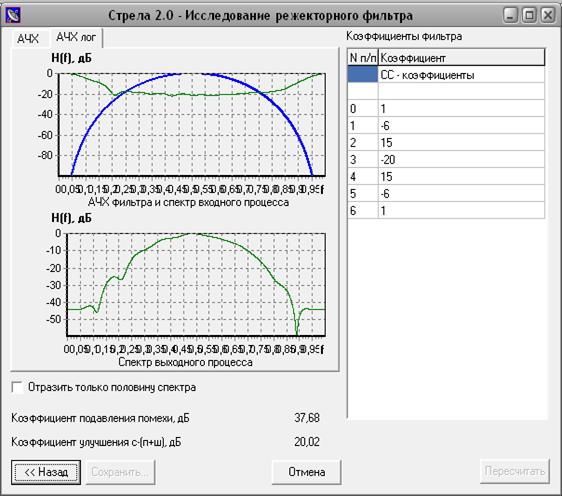Edit coefficient 0 cell with value 1
562x496 pixels.
(x=462, y=109)
